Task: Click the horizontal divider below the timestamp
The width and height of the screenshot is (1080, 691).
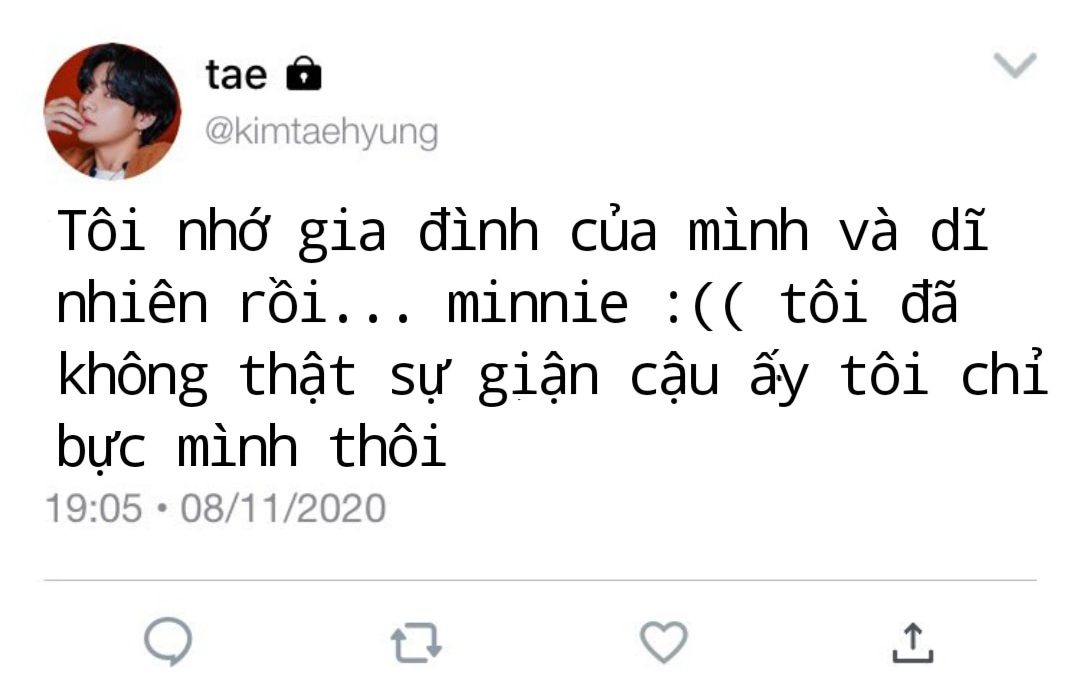Action: (540, 580)
